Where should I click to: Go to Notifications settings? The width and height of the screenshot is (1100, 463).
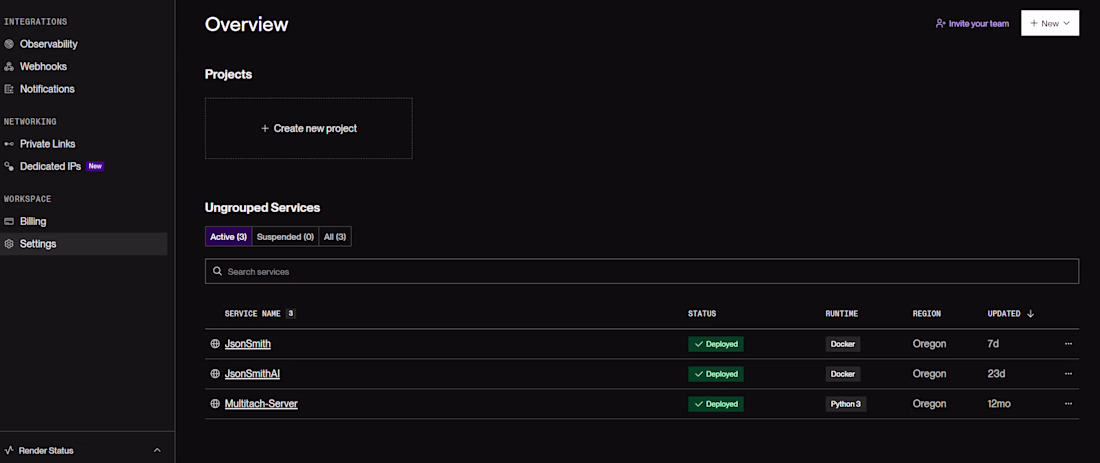(x=39, y=89)
